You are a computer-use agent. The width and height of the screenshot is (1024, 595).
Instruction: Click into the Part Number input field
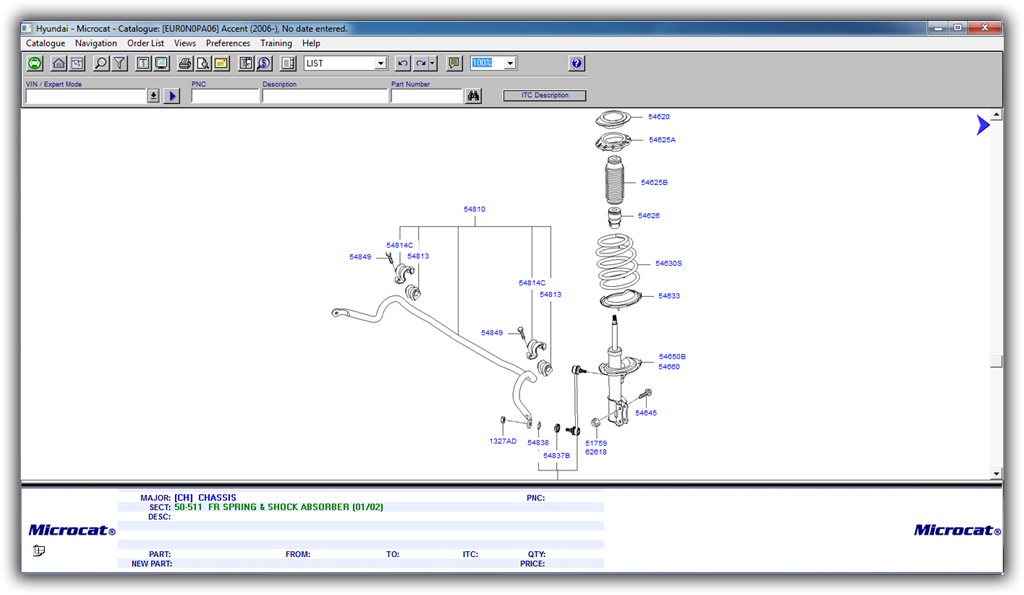(427, 96)
